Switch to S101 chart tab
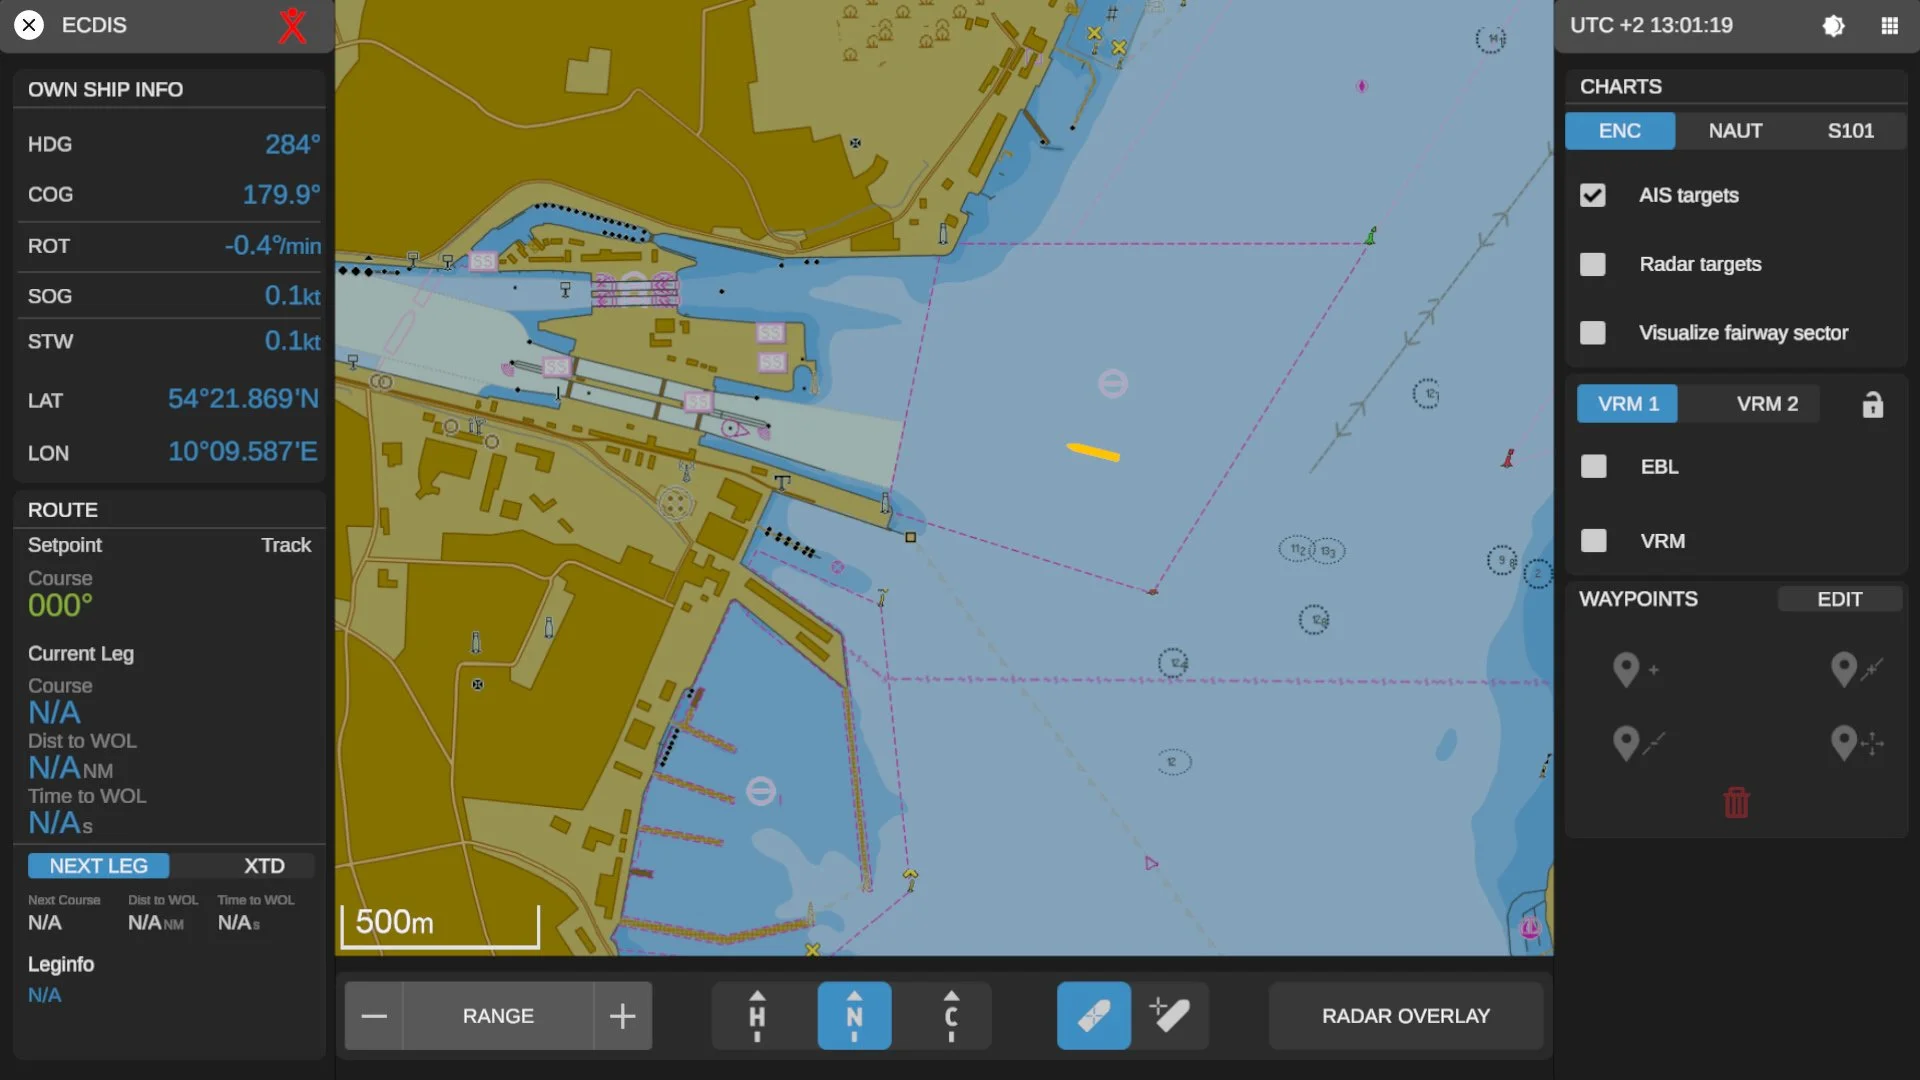Viewport: 1920px width, 1080px height. [1850, 131]
